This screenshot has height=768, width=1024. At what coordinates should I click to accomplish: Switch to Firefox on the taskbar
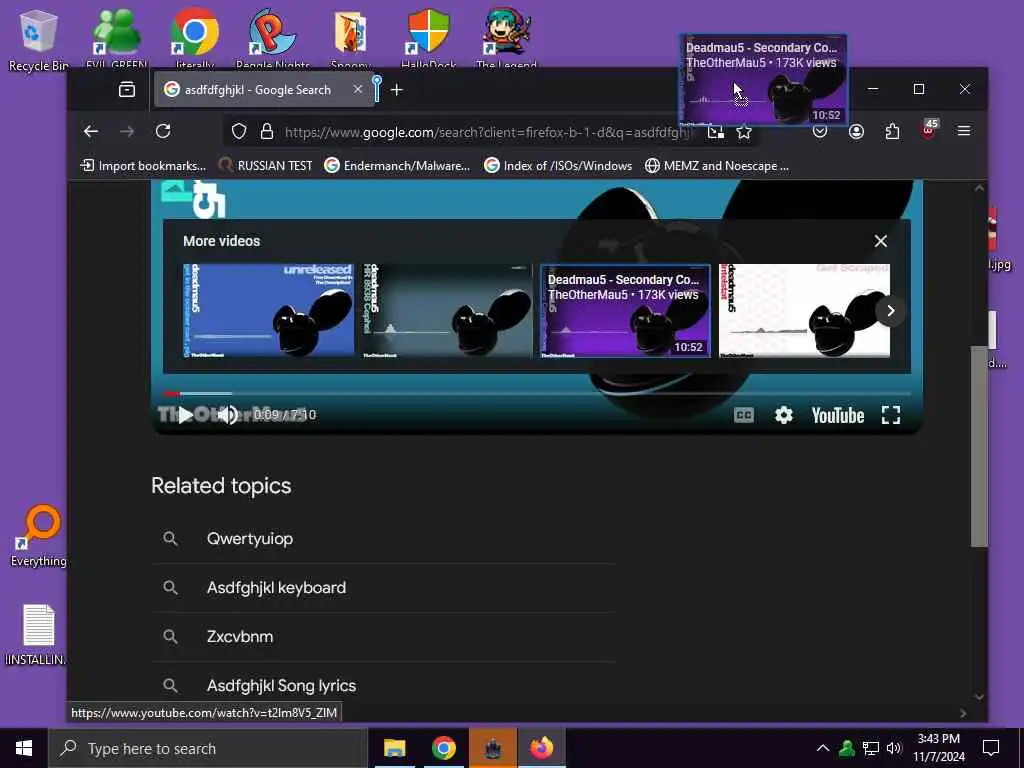click(541, 748)
